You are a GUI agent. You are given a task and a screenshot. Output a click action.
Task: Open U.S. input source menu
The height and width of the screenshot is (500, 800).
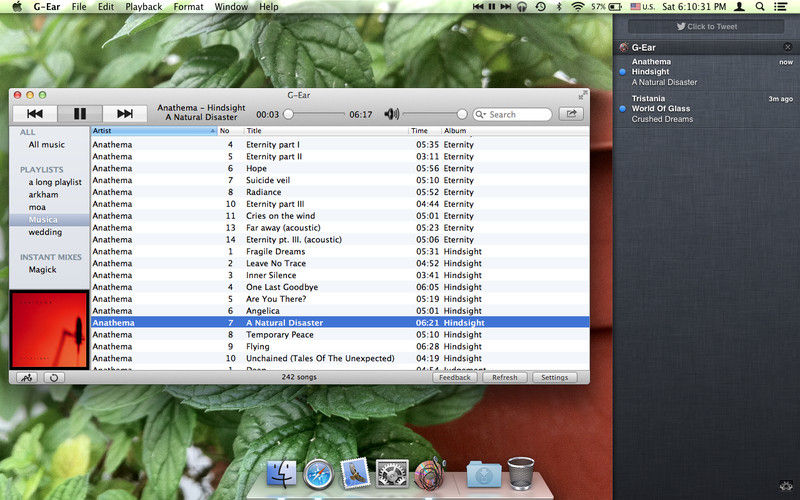(x=643, y=7)
